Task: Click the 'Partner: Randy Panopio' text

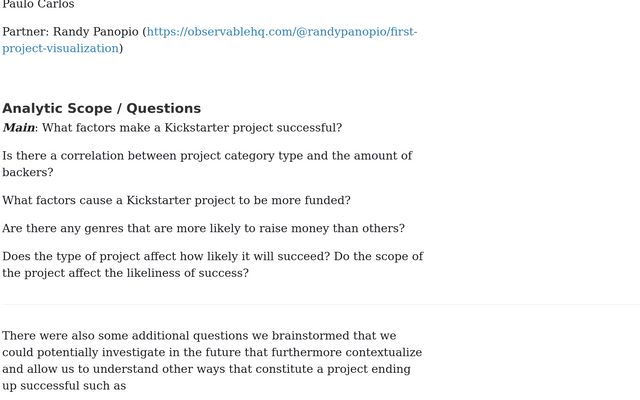Action: coord(70,32)
